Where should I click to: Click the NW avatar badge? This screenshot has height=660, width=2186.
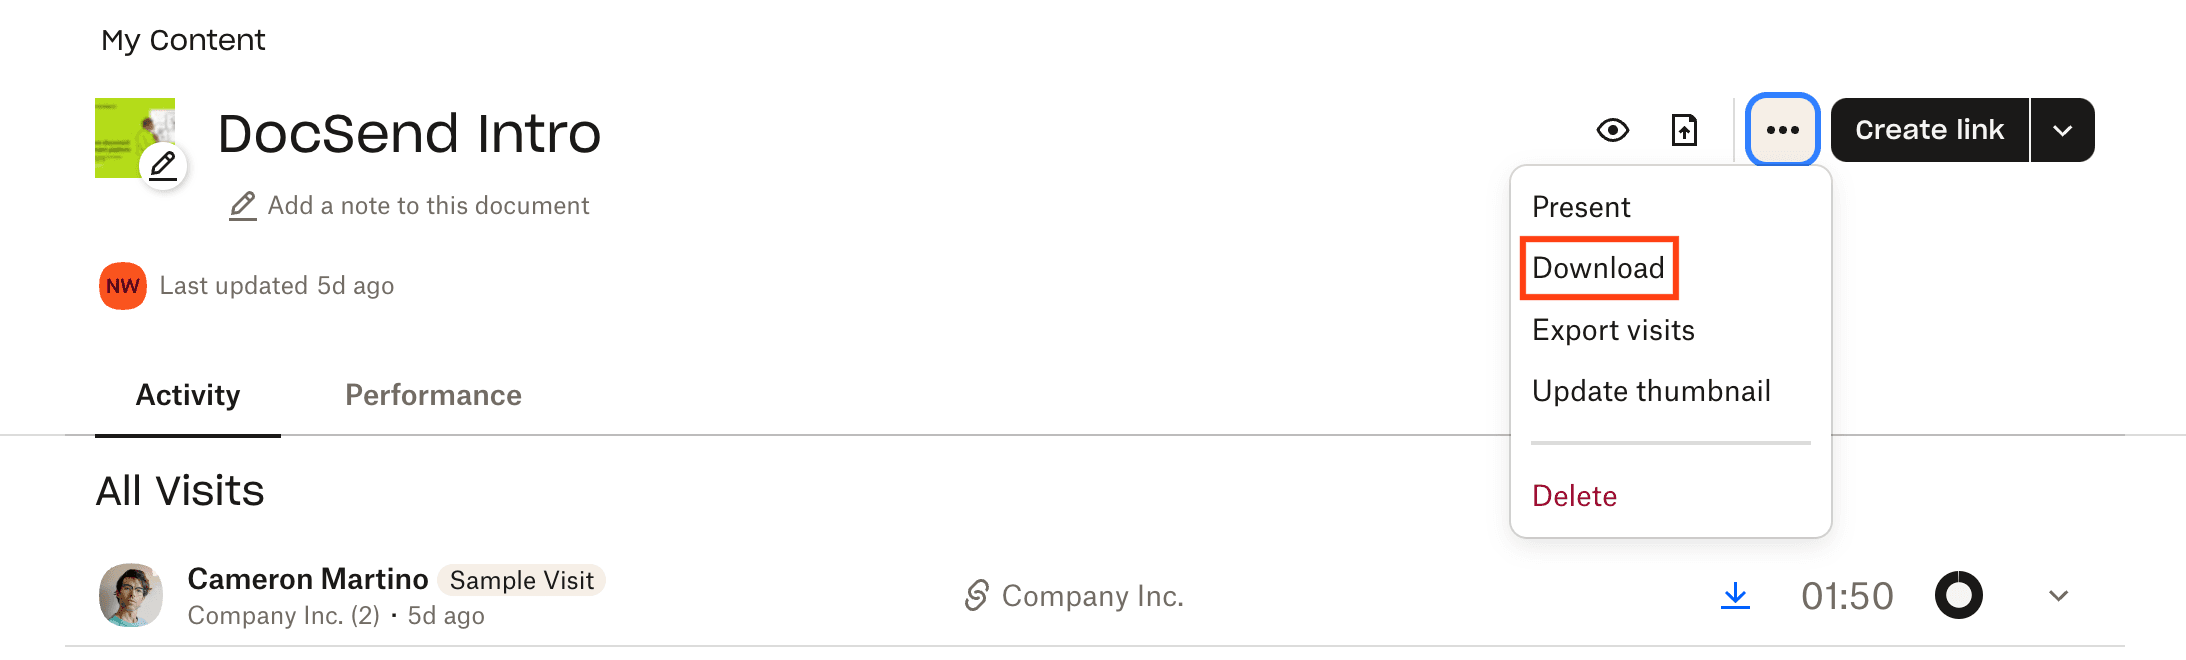point(121,286)
